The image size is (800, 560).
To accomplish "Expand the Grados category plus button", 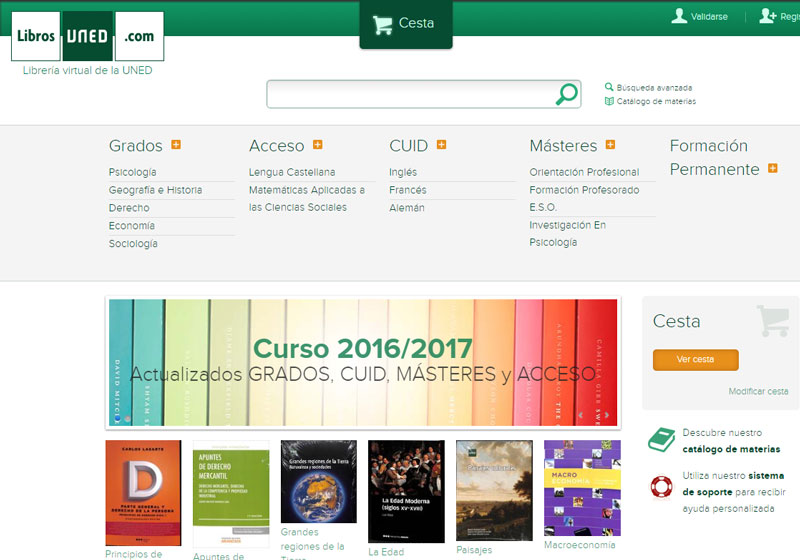I will pyautogui.click(x=176, y=145).
